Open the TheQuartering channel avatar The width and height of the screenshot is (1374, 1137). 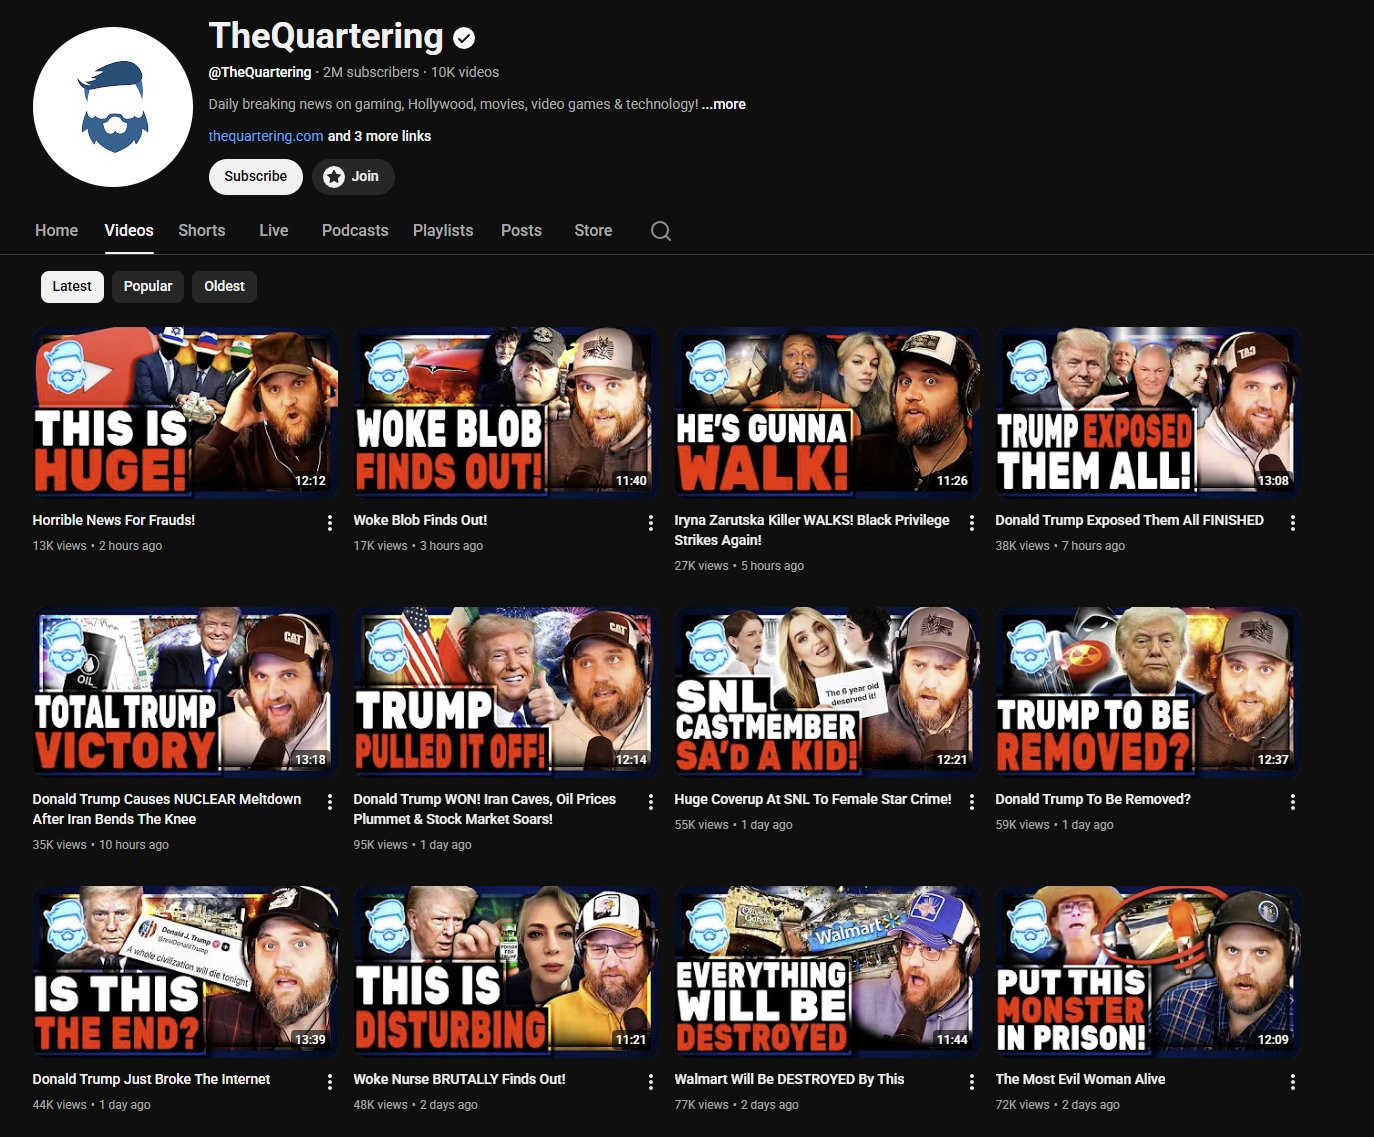(x=113, y=107)
